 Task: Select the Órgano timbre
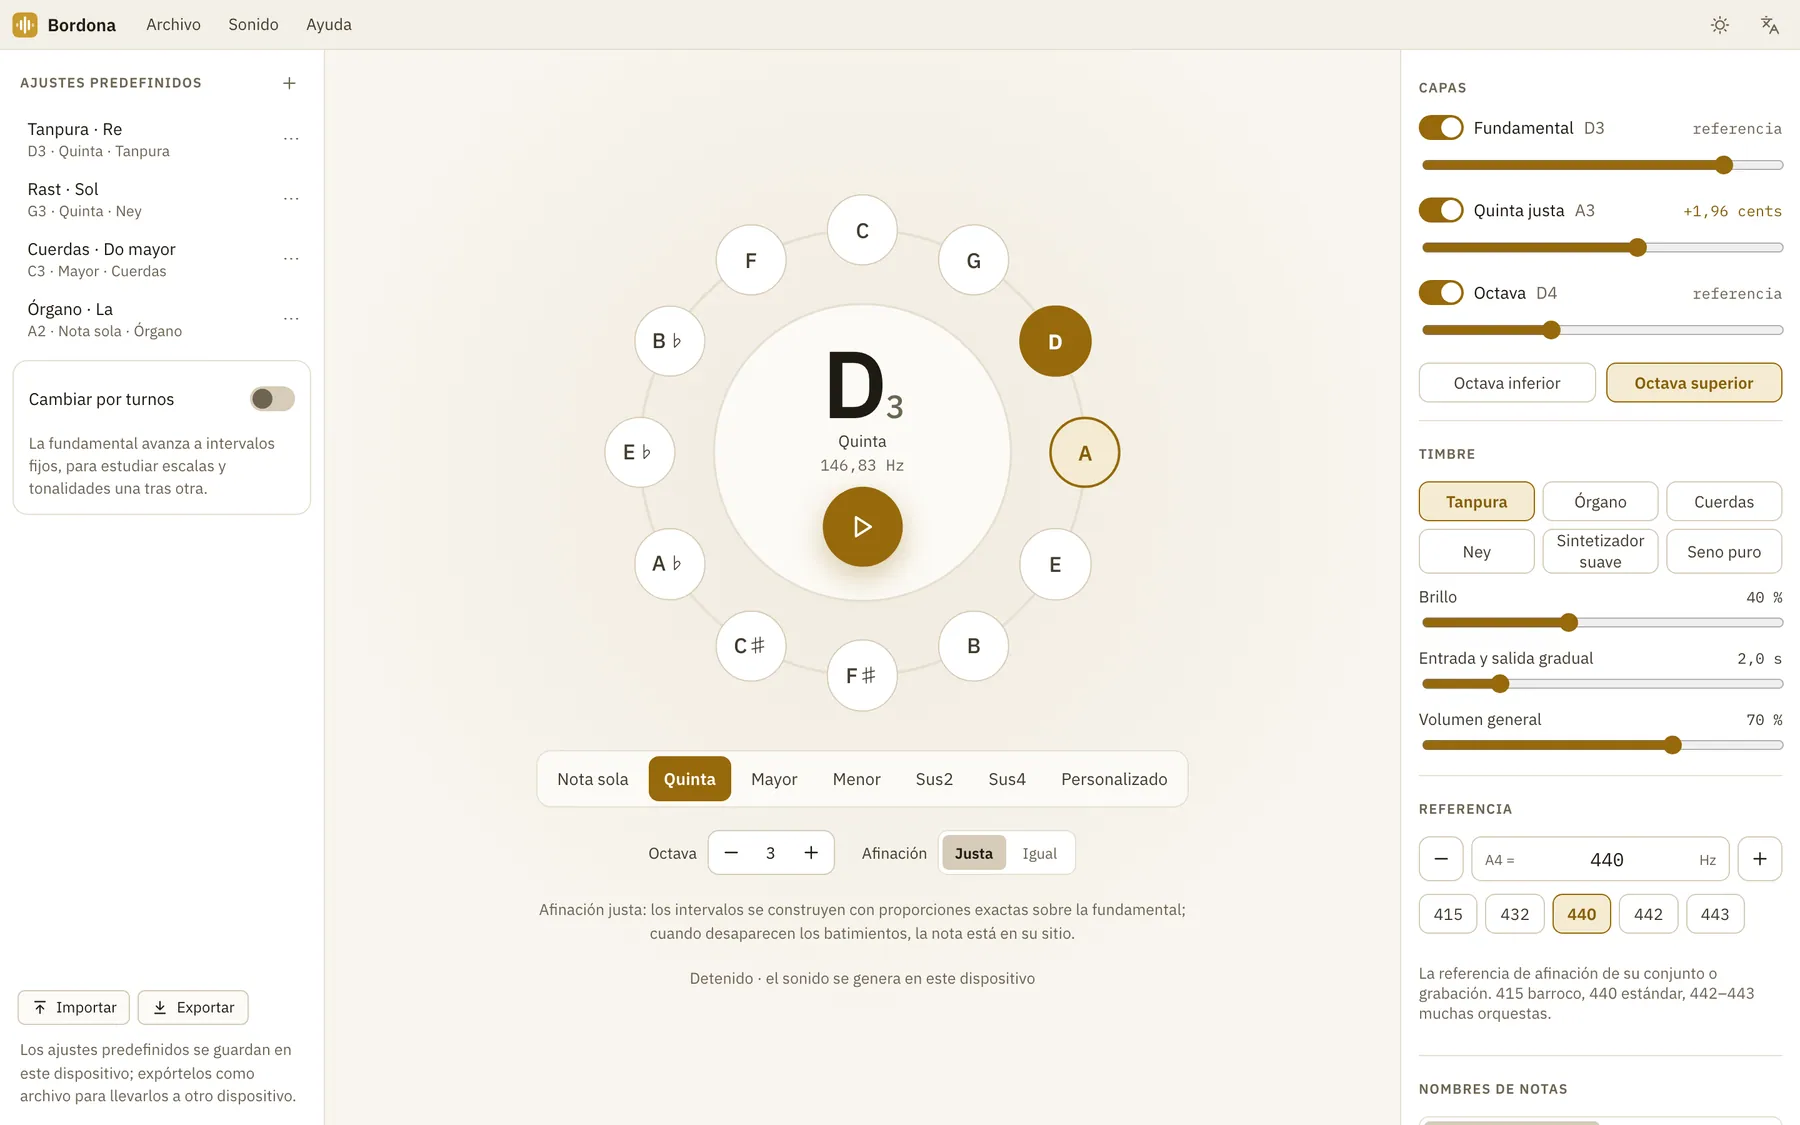click(1600, 502)
